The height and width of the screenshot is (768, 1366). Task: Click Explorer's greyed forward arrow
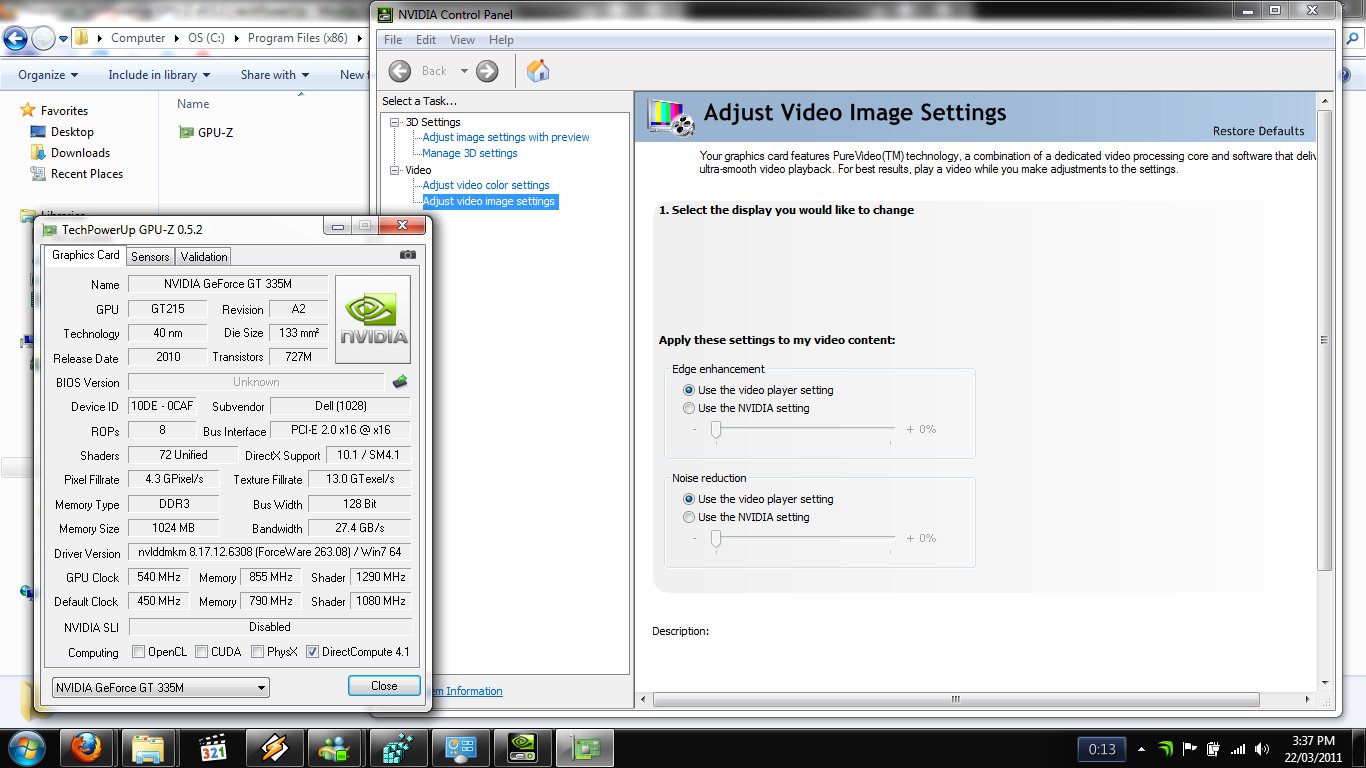[x=43, y=39]
